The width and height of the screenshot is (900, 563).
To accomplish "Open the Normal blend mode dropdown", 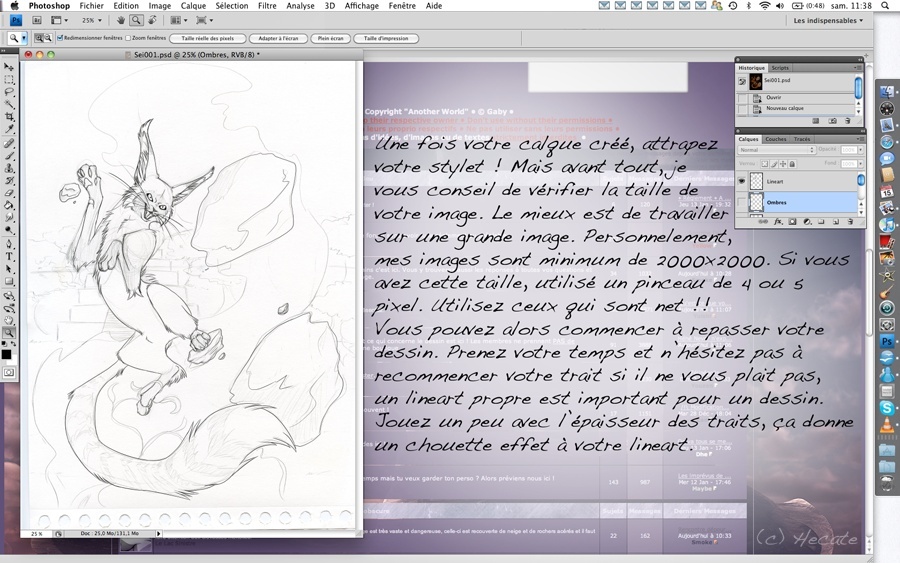I will (x=777, y=150).
